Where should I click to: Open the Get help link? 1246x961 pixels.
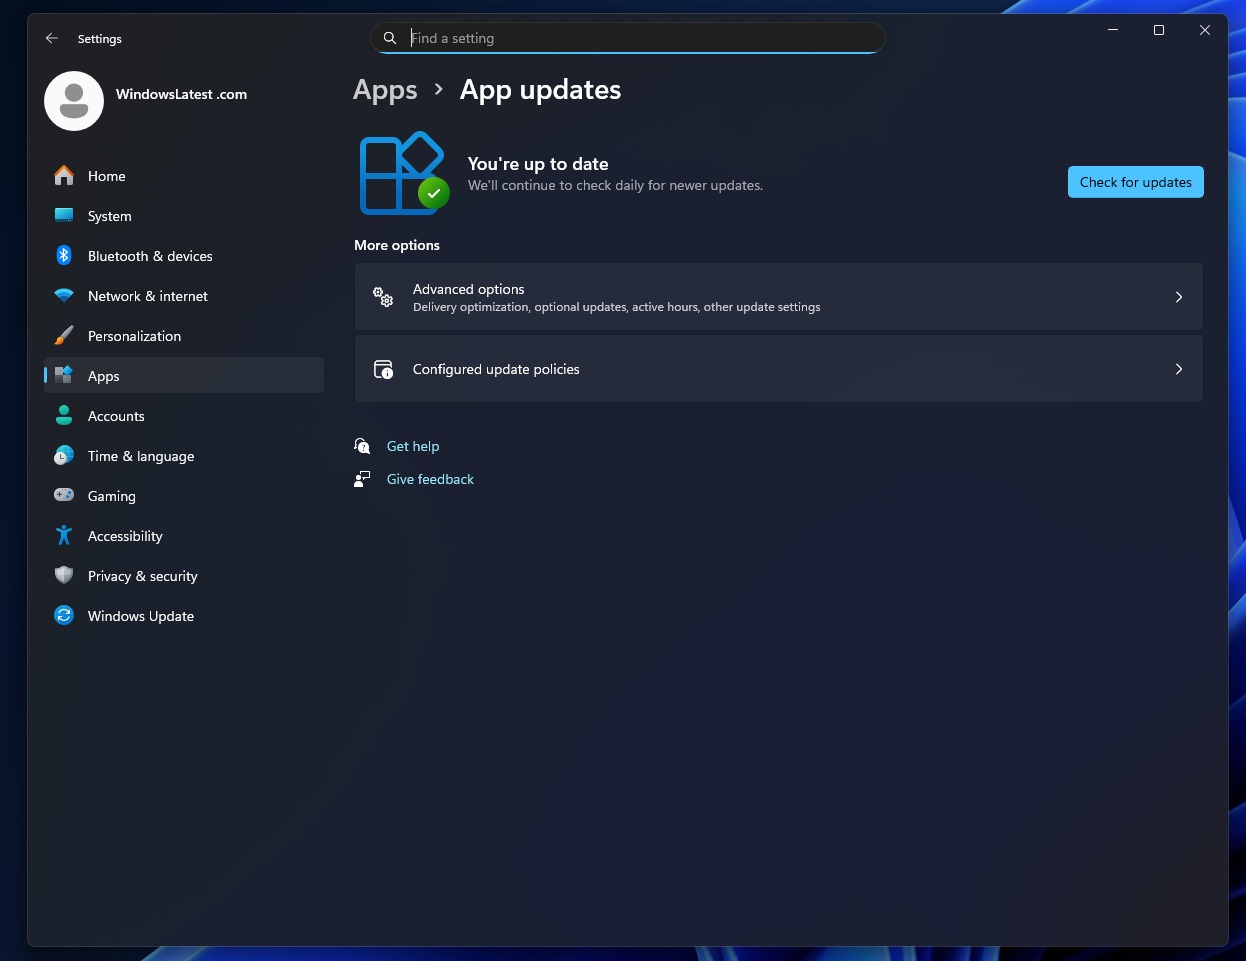point(413,446)
